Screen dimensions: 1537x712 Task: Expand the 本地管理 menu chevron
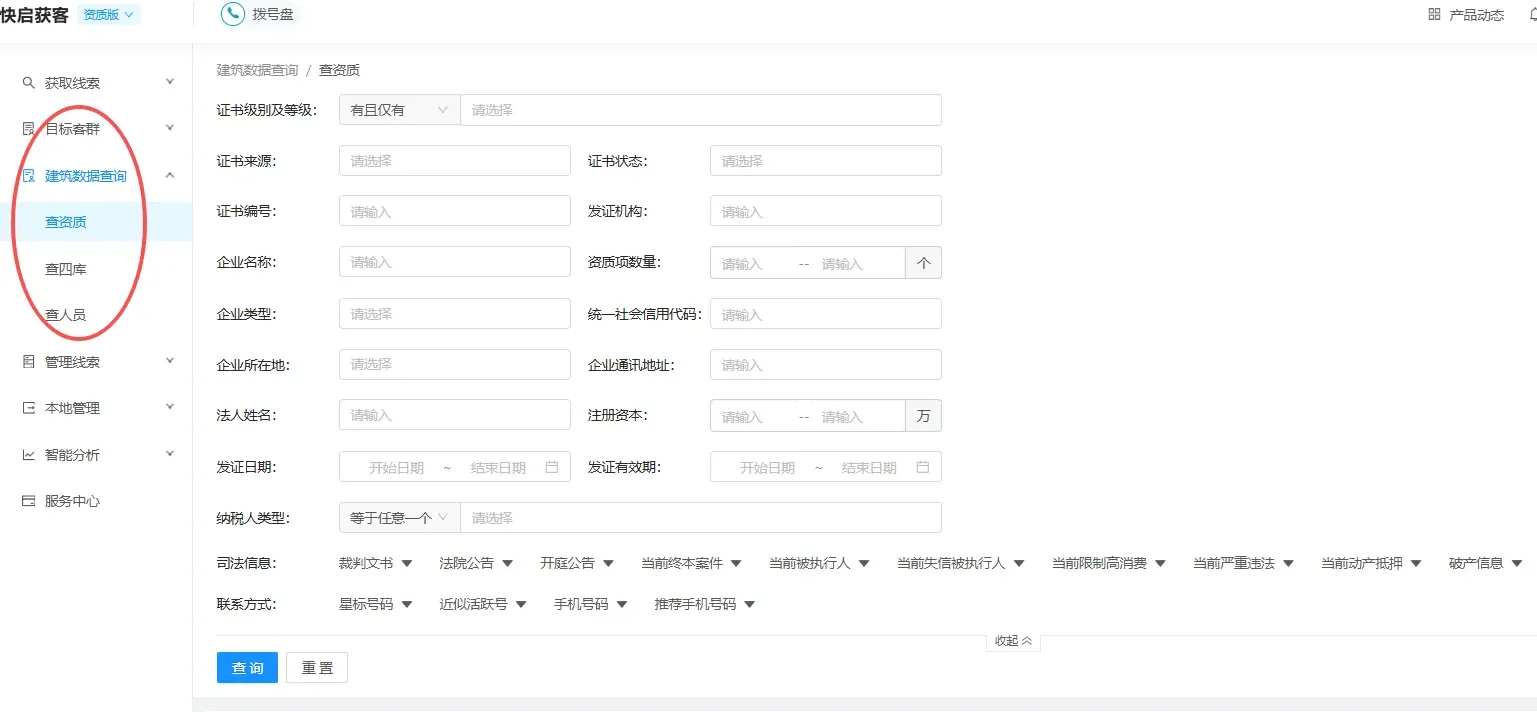[x=169, y=407]
